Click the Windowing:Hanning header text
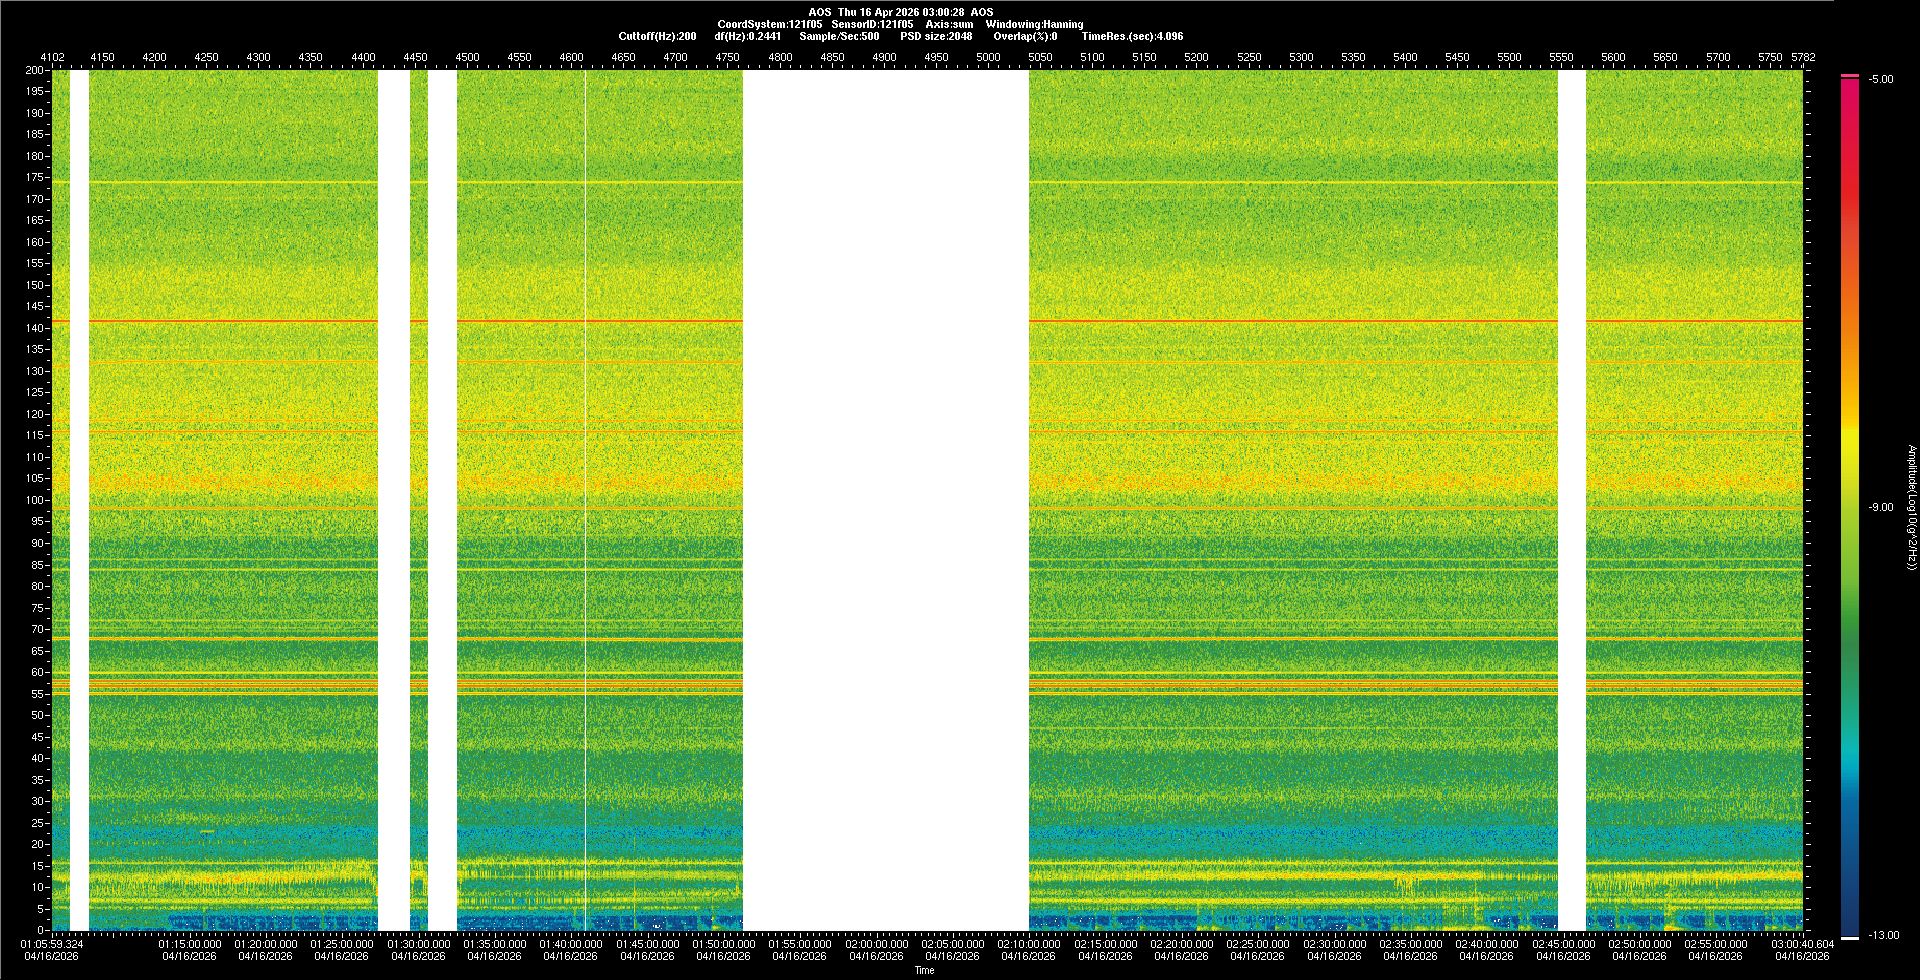 coord(1034,24)
